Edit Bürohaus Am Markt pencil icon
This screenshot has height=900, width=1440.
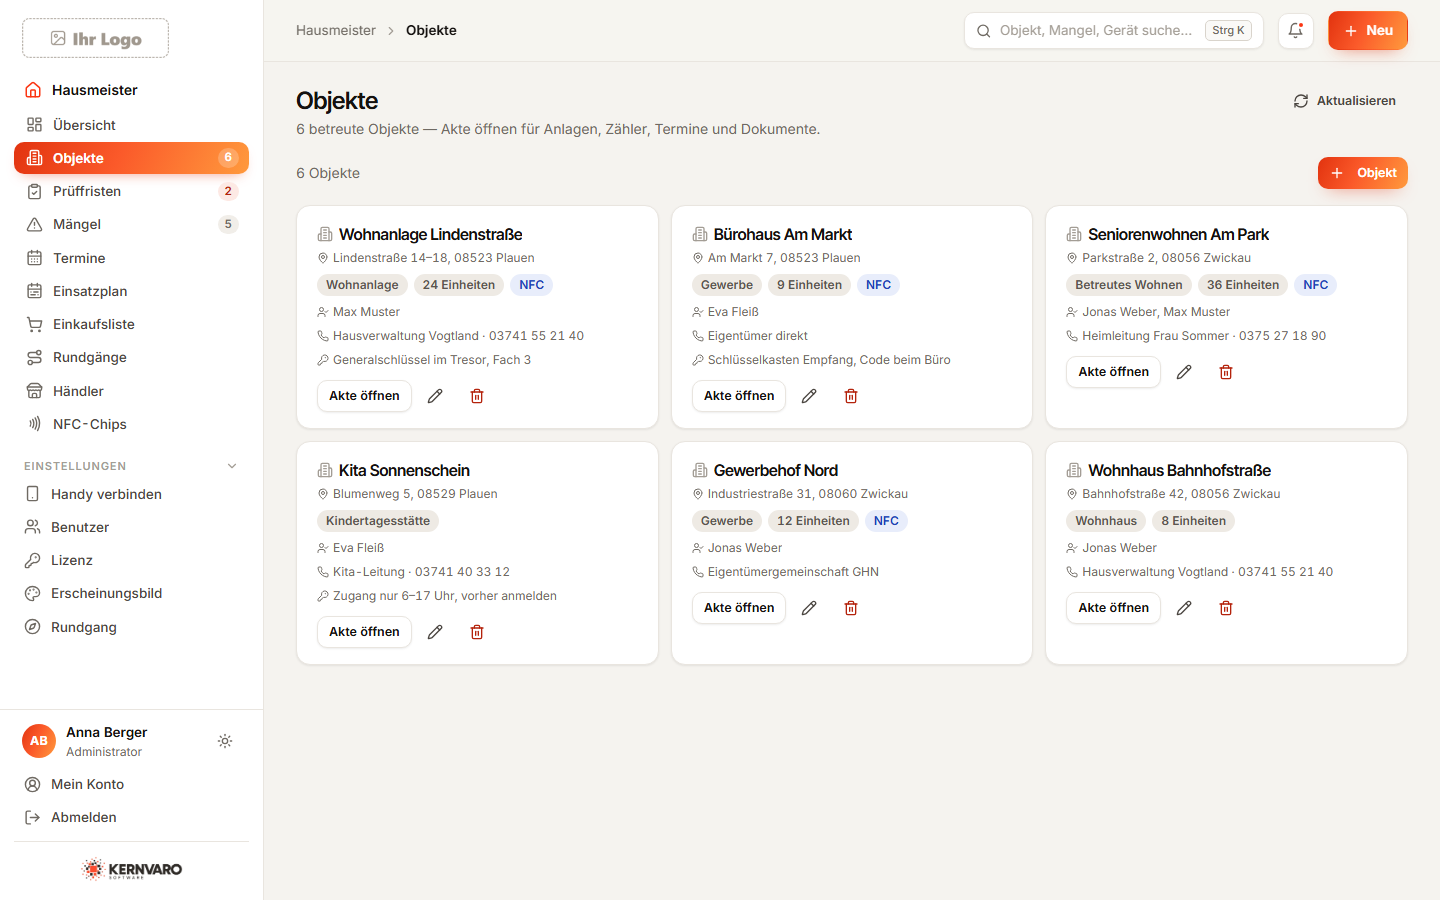pos(809,396)
